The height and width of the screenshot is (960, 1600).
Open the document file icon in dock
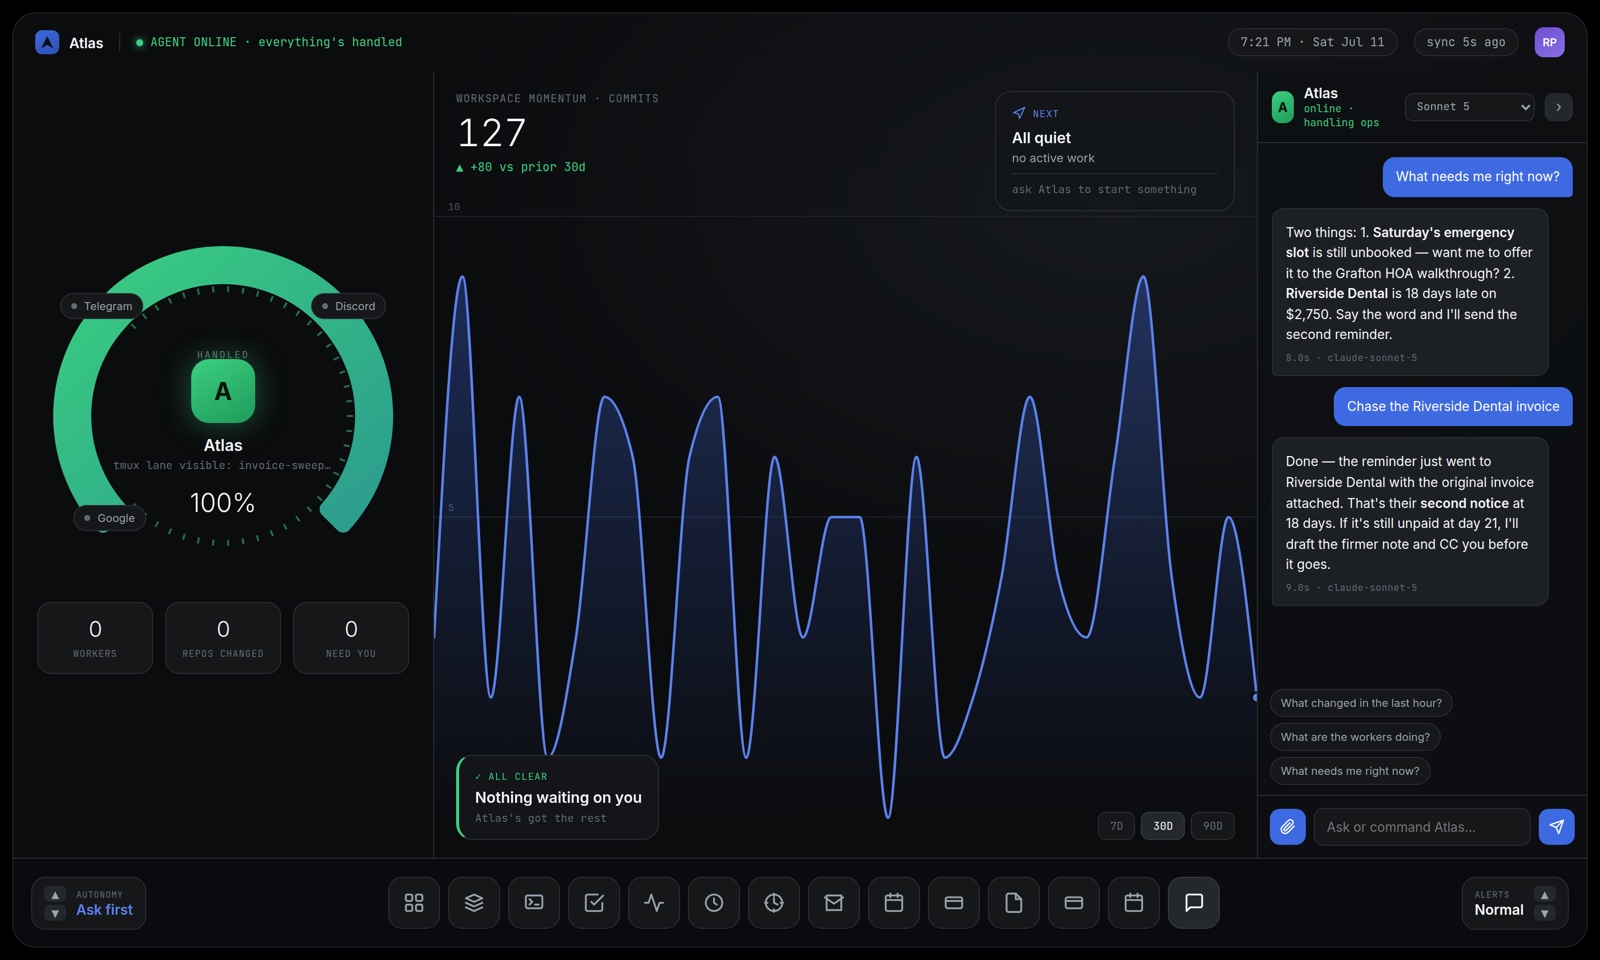[x=1014, y=903]
